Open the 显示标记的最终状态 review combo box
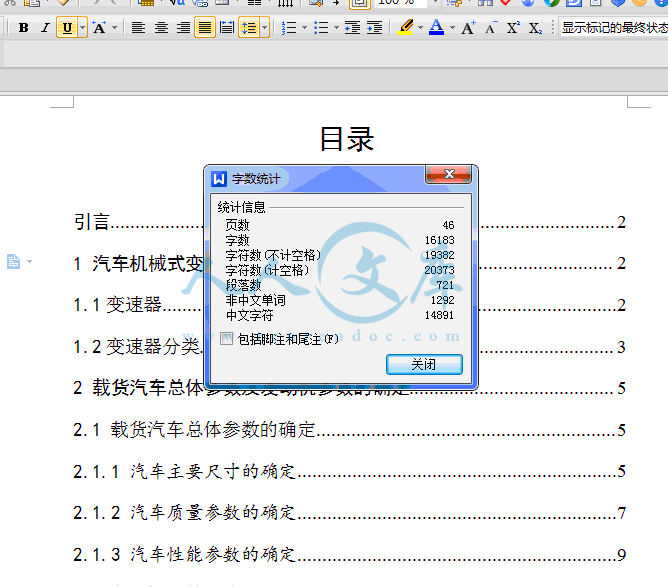Image resolution: width=668 pixels, height=587 pixels. coord(613,28)
